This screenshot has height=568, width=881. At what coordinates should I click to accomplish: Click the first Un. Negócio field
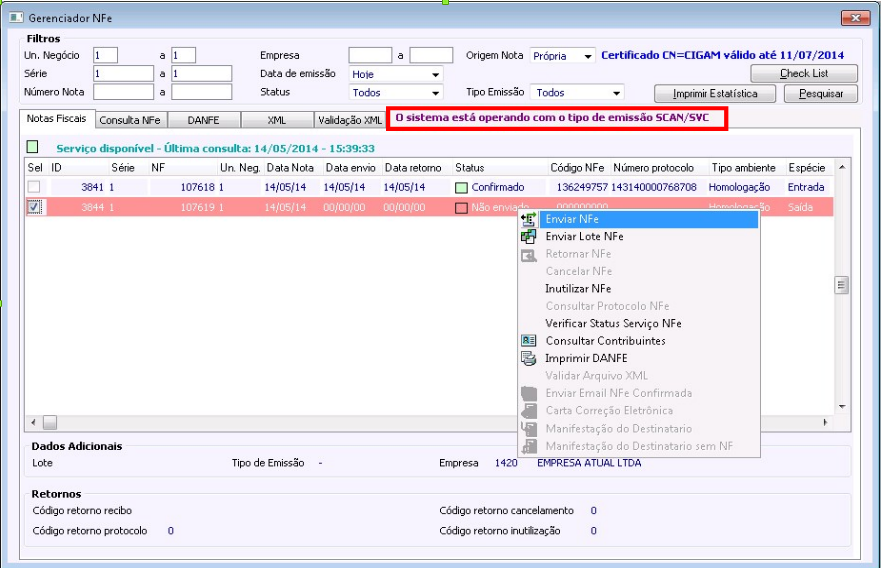tap(105, 56)
